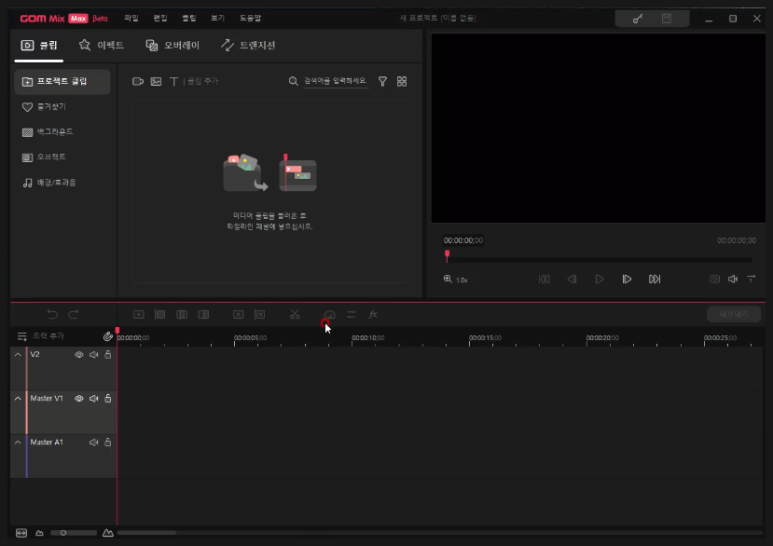Switch to the 오버레이 tab
The width and height of the screenshot is (773, 546).
pos(173,45)
